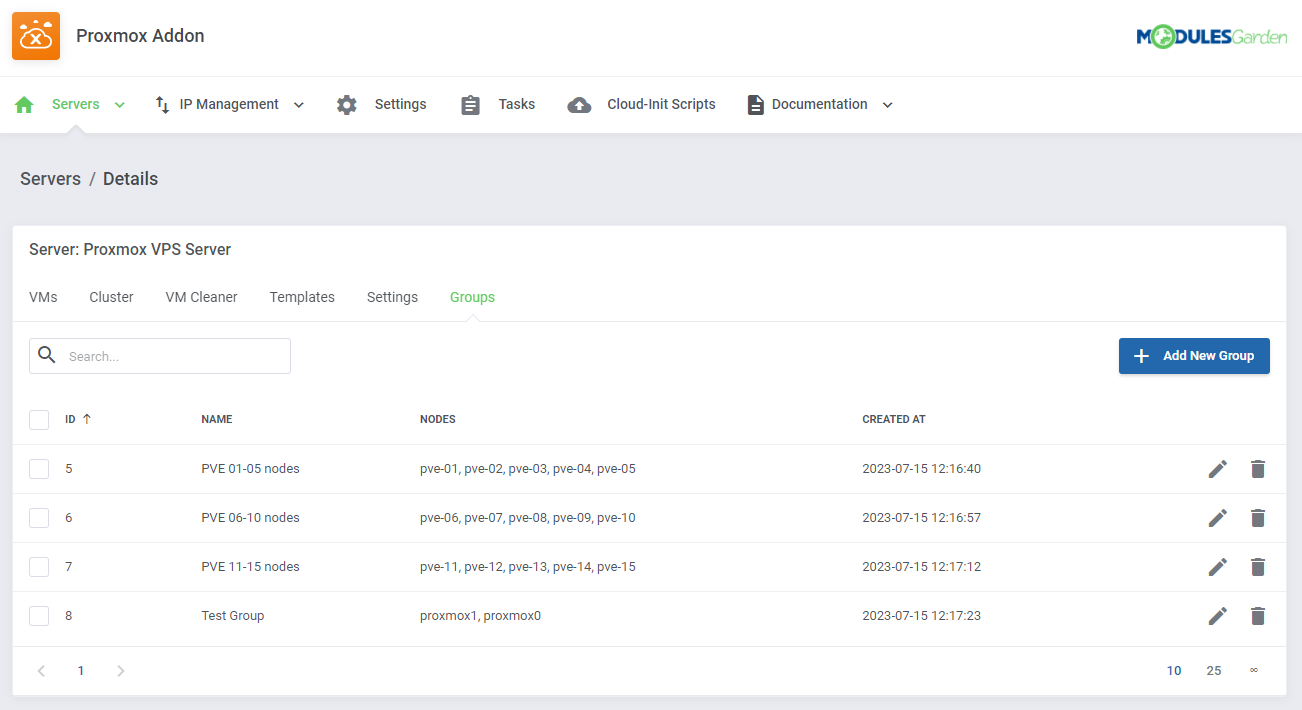Sort by the CREATED AT column header
The height and width of the screenshot is (710, 1302).
click(x=894, y=420)
